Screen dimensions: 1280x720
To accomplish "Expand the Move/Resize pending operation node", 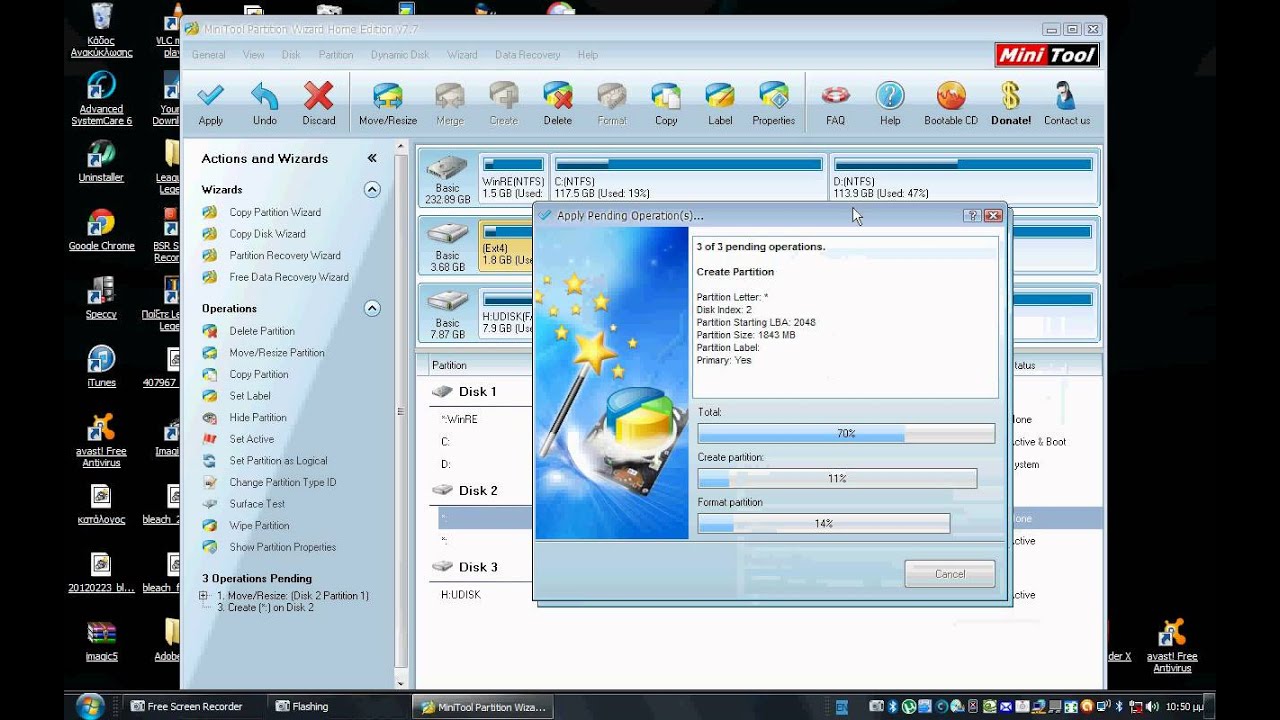I will coord(204,596).
